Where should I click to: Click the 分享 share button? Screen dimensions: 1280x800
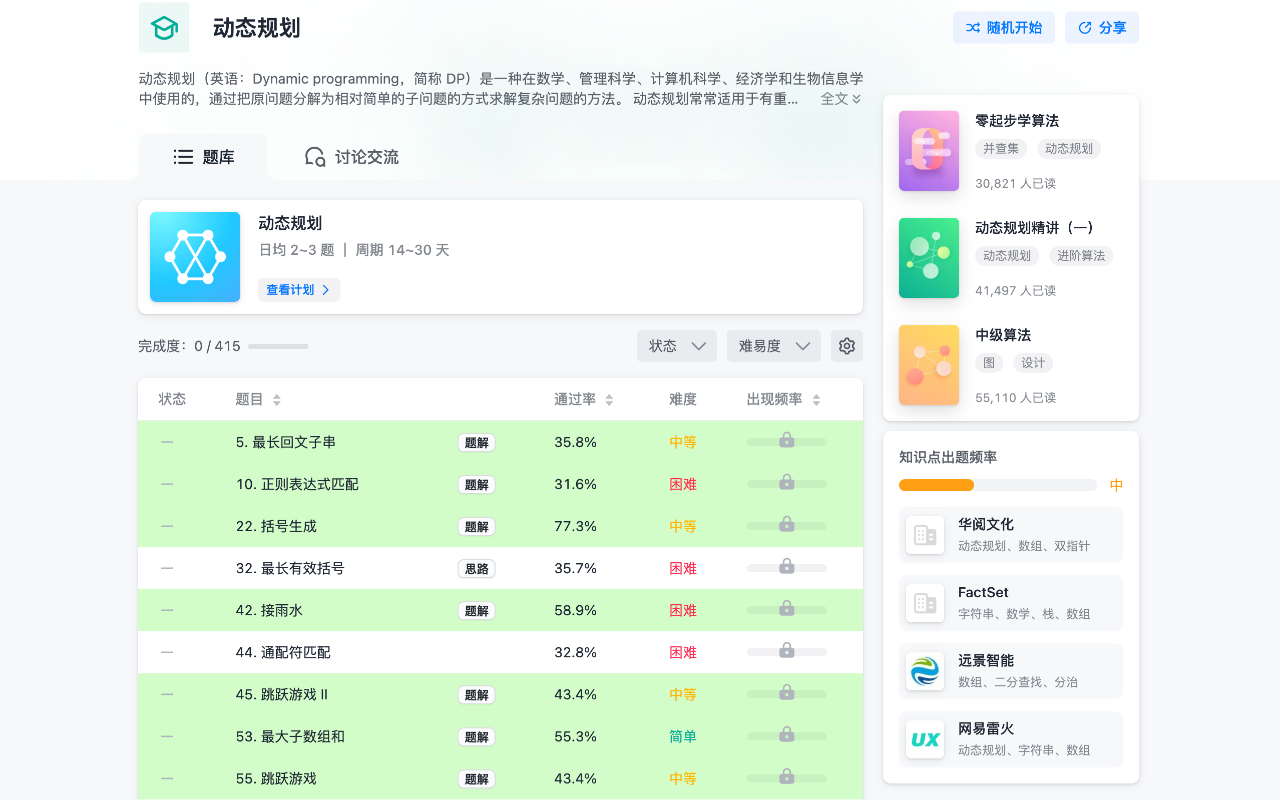tap(1101, 27)
